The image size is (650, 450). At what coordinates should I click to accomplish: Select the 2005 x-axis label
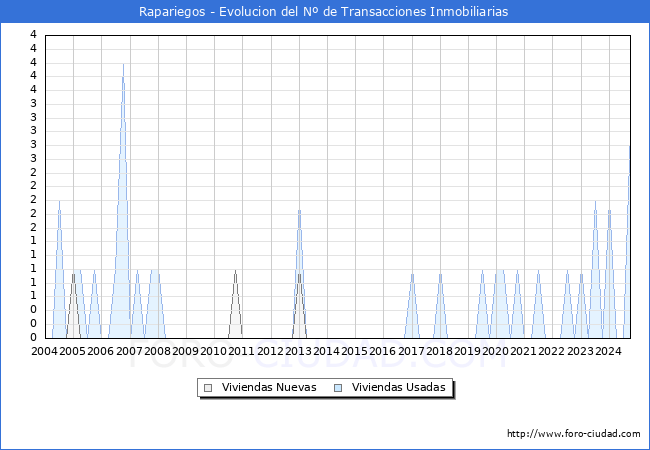tap(73, 351)
